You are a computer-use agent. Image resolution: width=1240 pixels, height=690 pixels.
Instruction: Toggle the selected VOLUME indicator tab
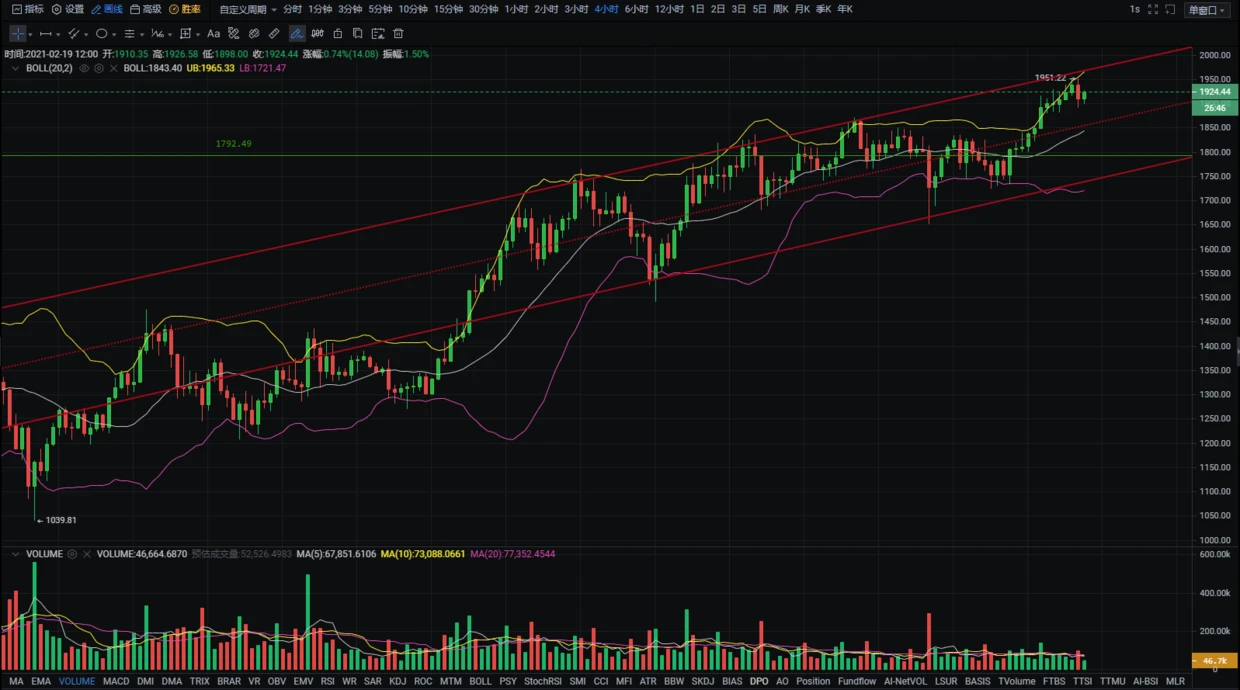pos(77,681)
